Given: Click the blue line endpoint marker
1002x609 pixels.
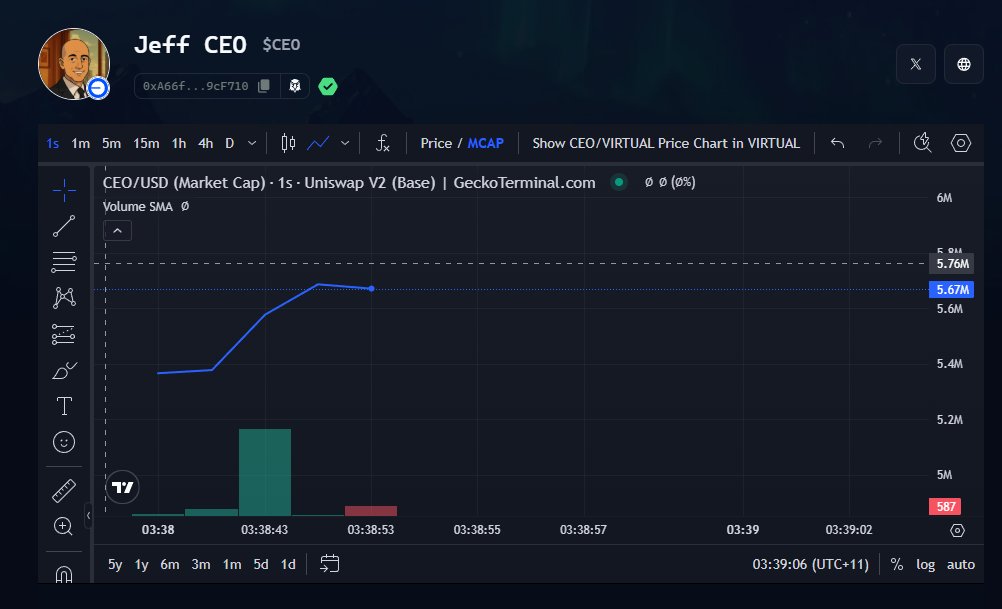Looking at the screenshot, I should click(371, 289).
